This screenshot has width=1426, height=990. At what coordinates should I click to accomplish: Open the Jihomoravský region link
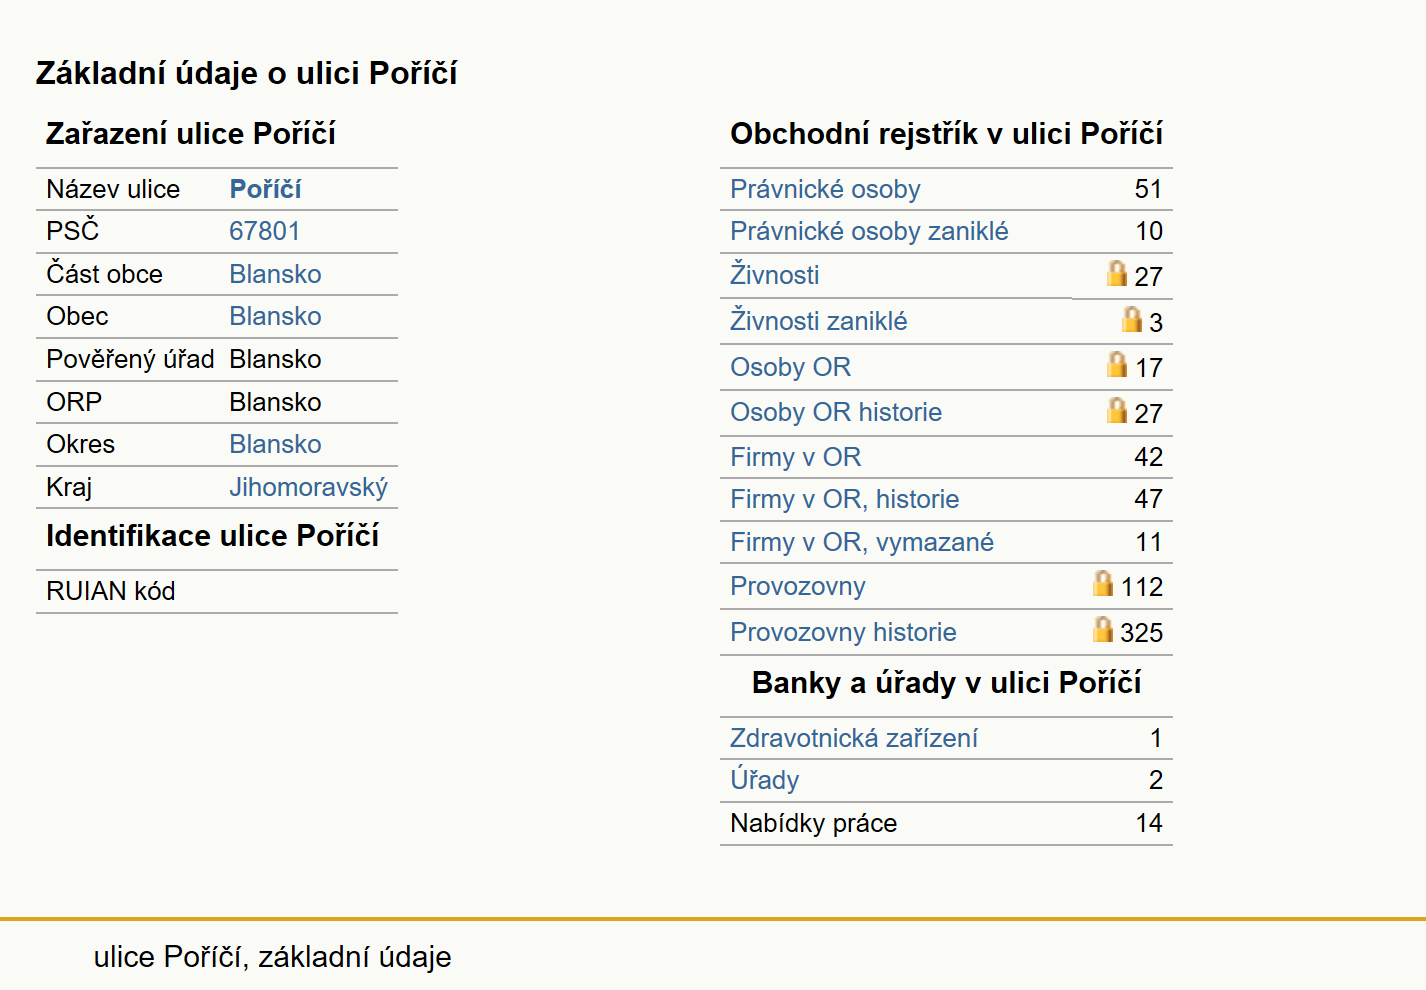point(308,487)
